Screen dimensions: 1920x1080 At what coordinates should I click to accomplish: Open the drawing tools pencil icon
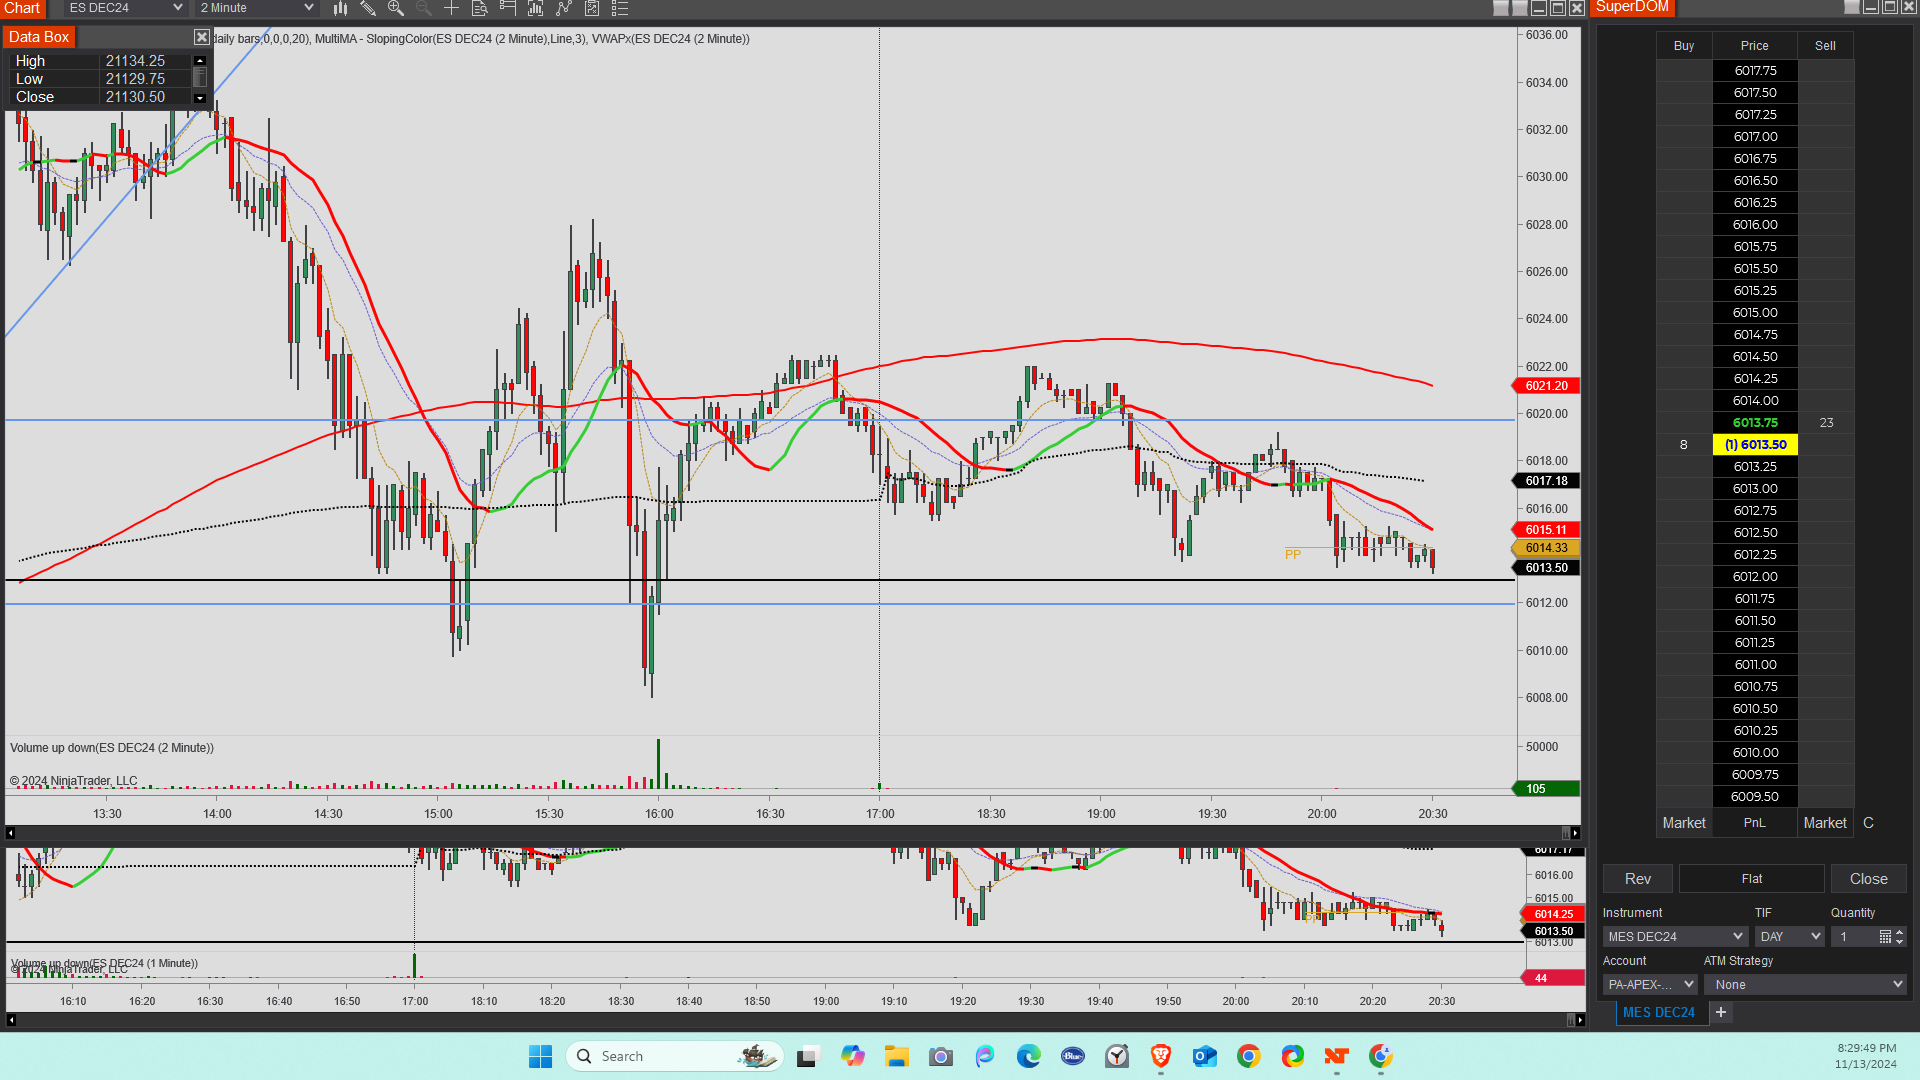pos(368,8)
